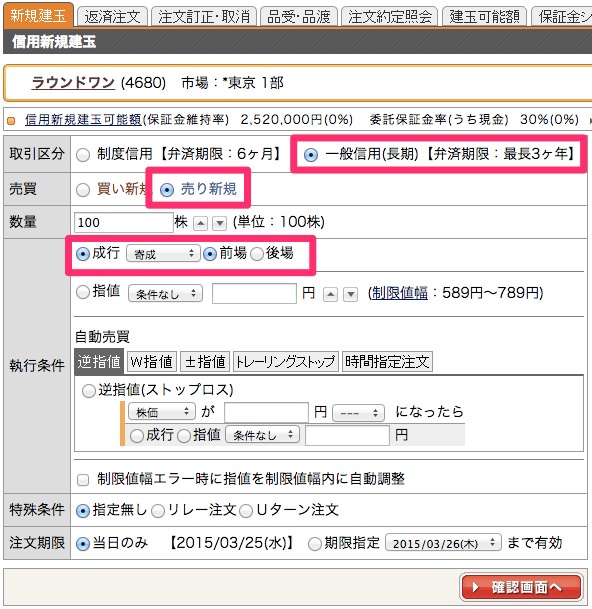
Task: Click the 数量 quantity input field
Action: click(124, 223)
